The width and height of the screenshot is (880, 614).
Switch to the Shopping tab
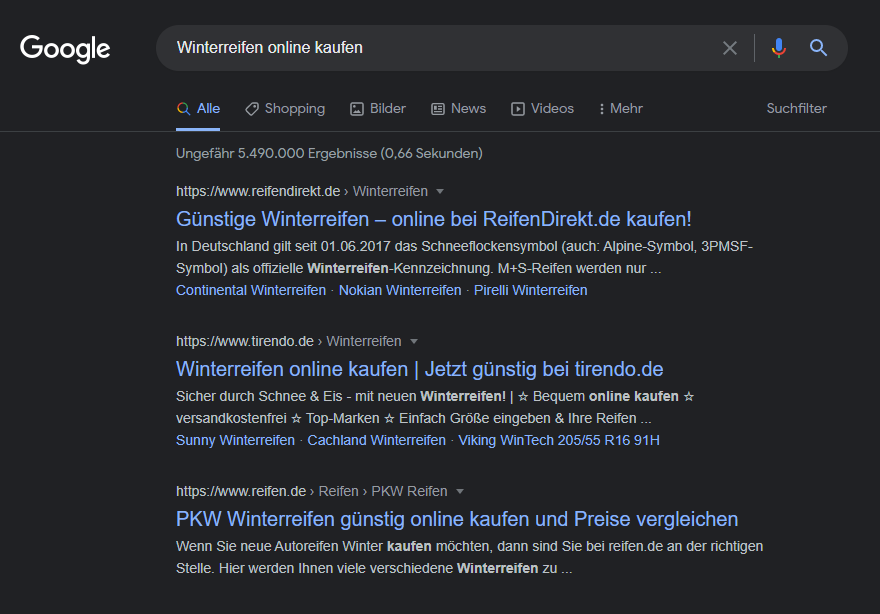pos(285,109)
